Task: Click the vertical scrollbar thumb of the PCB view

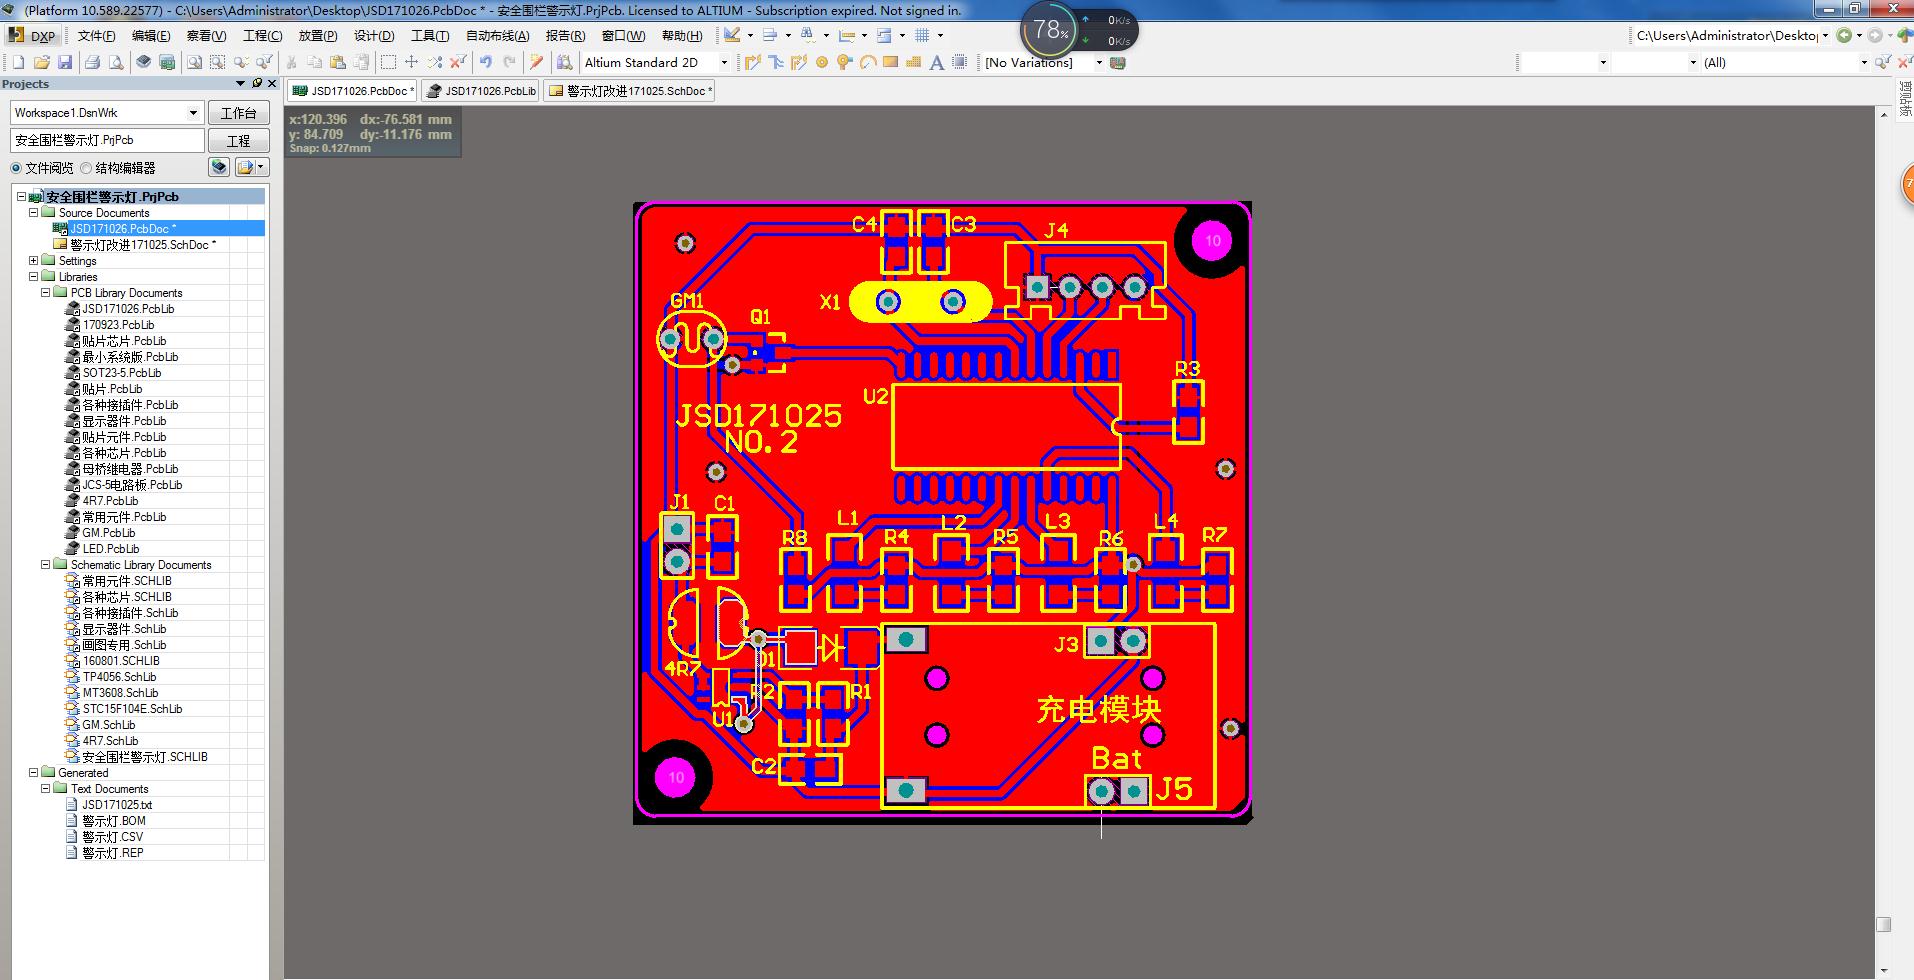Action: [1883, 924]
